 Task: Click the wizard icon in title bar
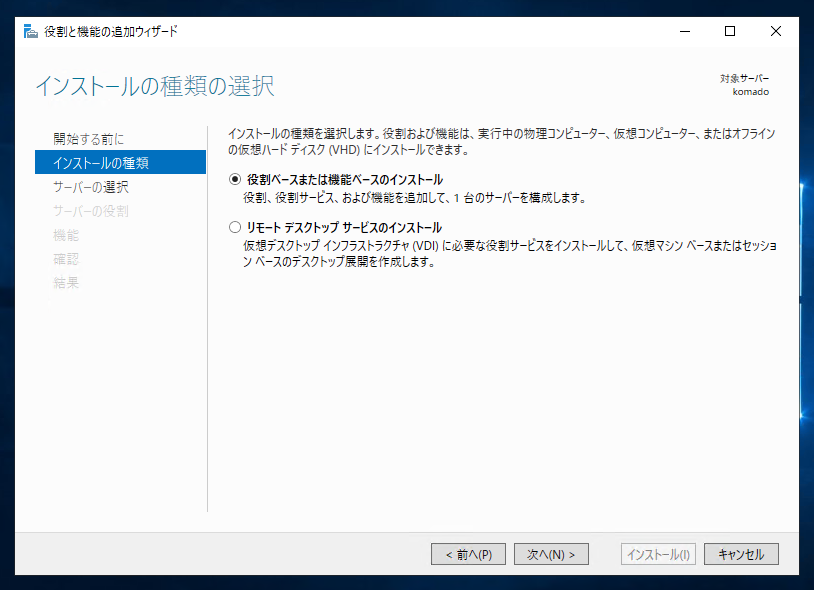[x=31, y=32]
